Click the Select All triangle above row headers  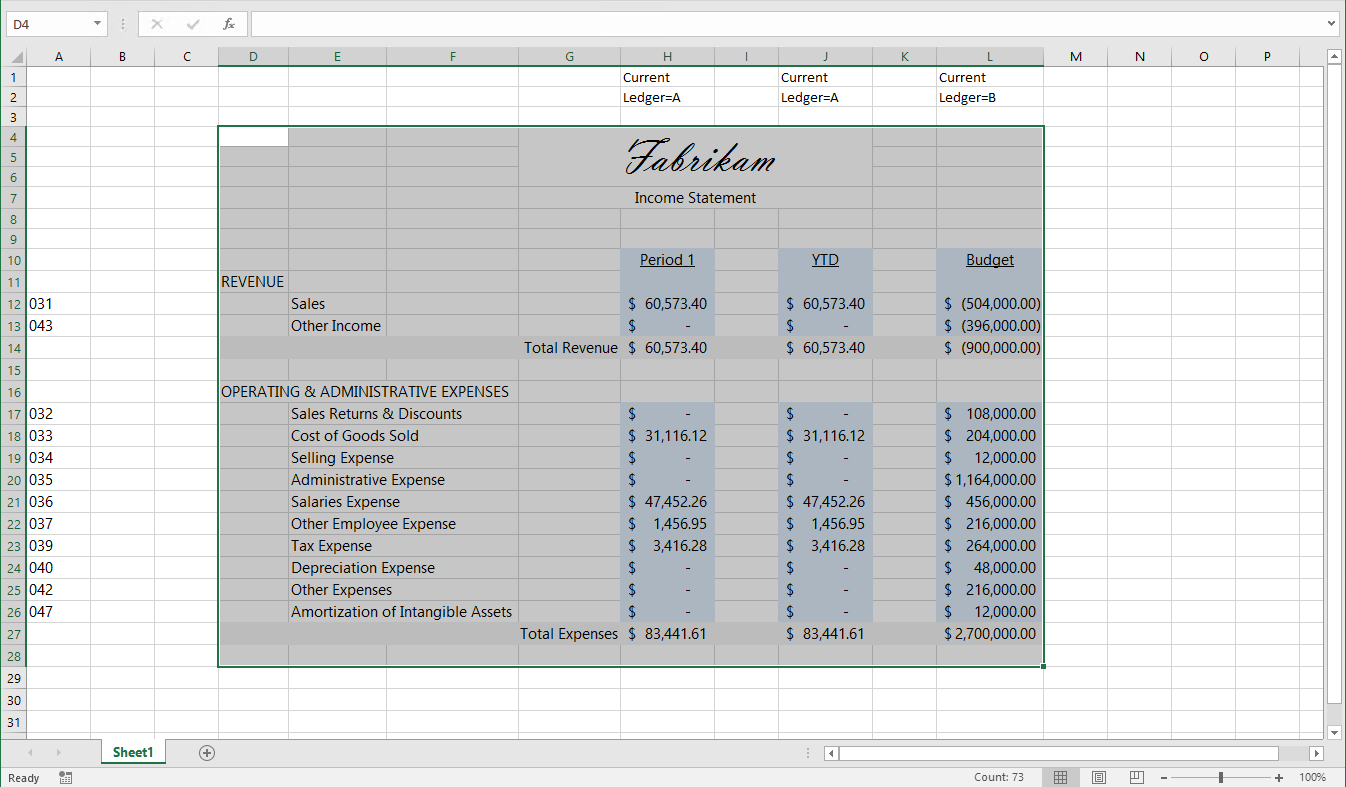point(14,56)
